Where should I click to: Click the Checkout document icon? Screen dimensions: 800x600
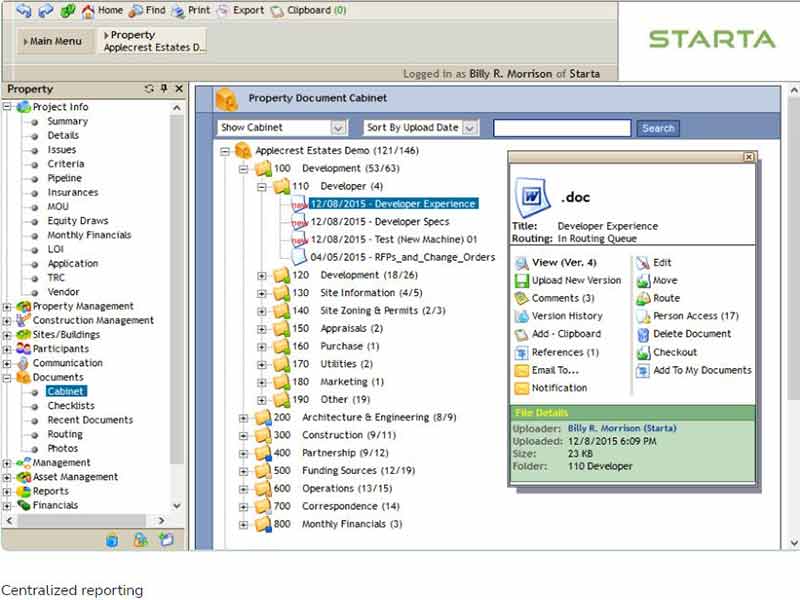coord(644,352)
